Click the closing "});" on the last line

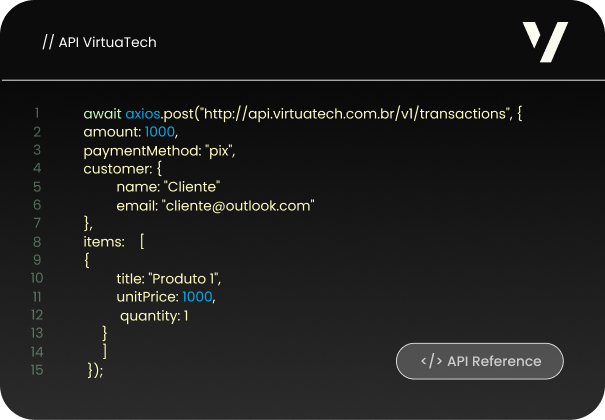tap(95, 370)
